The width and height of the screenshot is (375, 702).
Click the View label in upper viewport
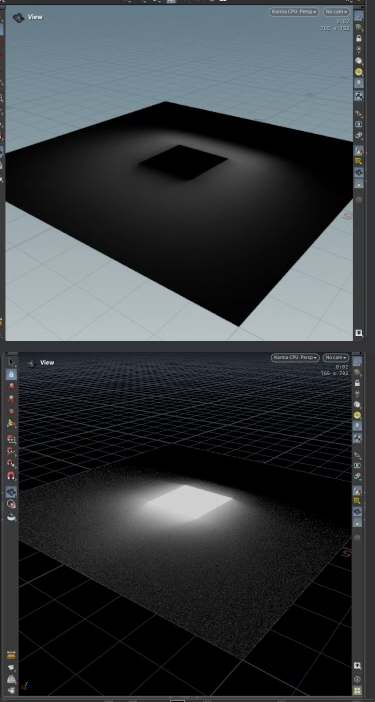(x=35, y=17)
